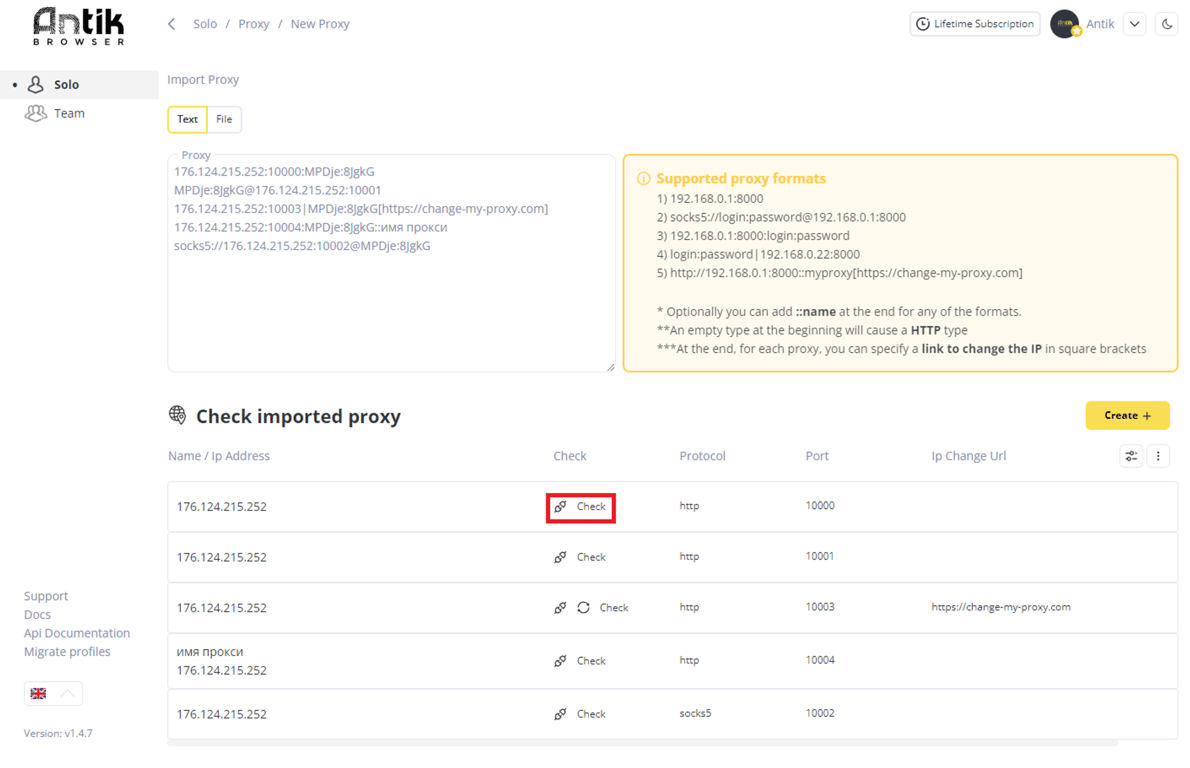Click the textarea resize handle corner
This screenshot has height=768, width=1190.
pos(611,367)
